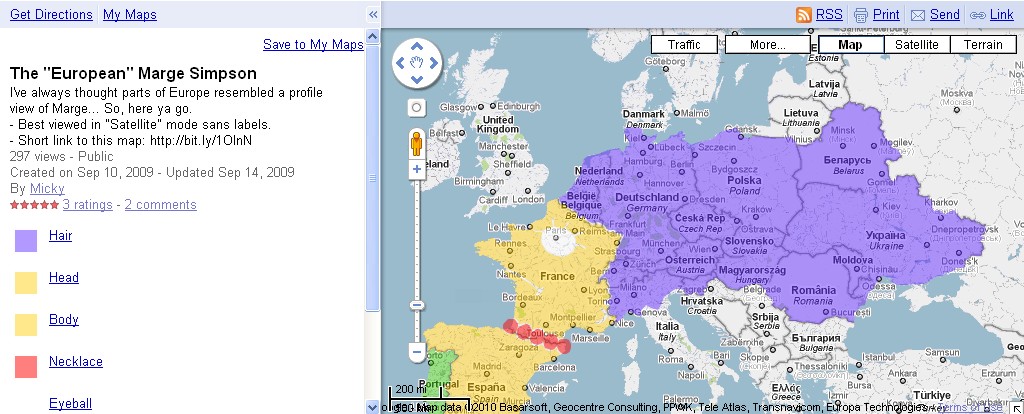This screenshot has width=1024, height=414.
Task: Switch to Satellite view
Action: tap(916, 44)
